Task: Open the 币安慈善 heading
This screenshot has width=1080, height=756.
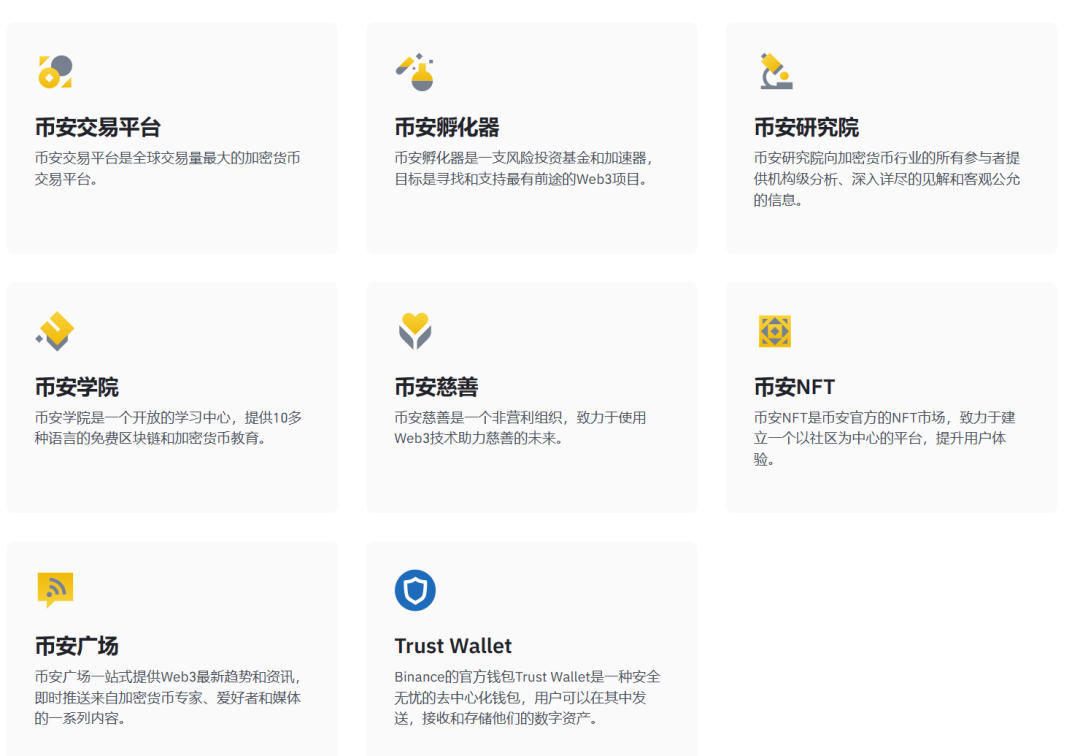Action: point(436,387)
